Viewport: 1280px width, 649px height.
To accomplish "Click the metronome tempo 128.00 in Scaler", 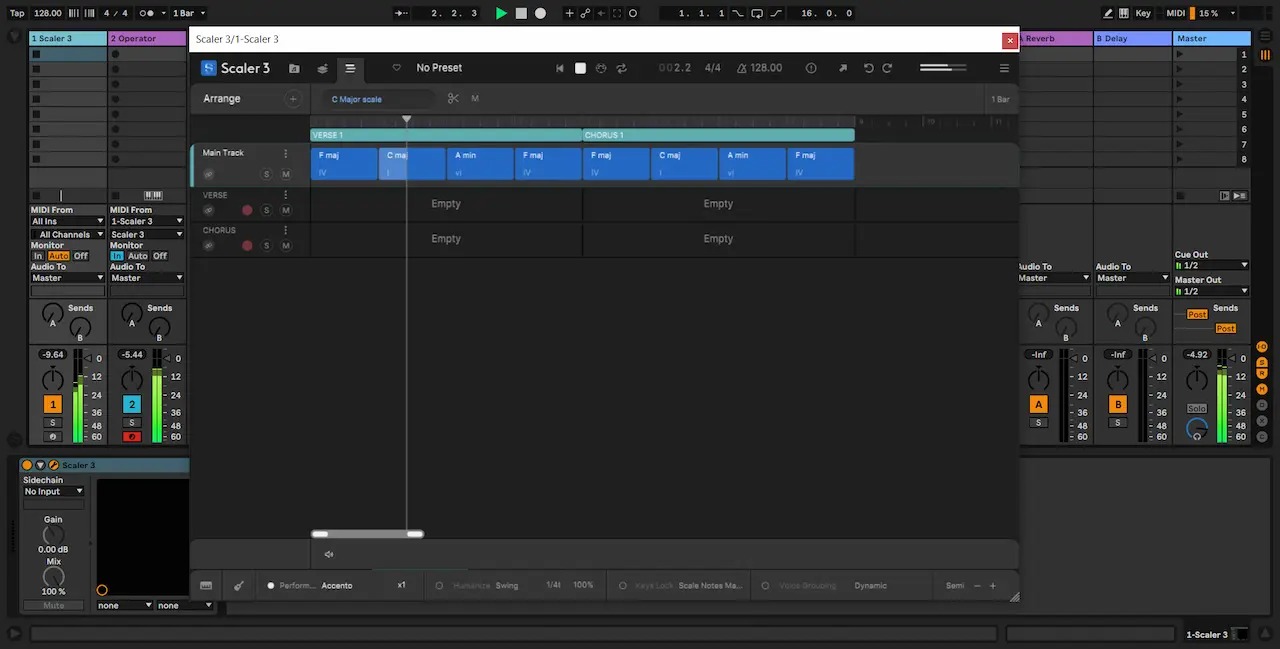I will click(x=759, y=68).
